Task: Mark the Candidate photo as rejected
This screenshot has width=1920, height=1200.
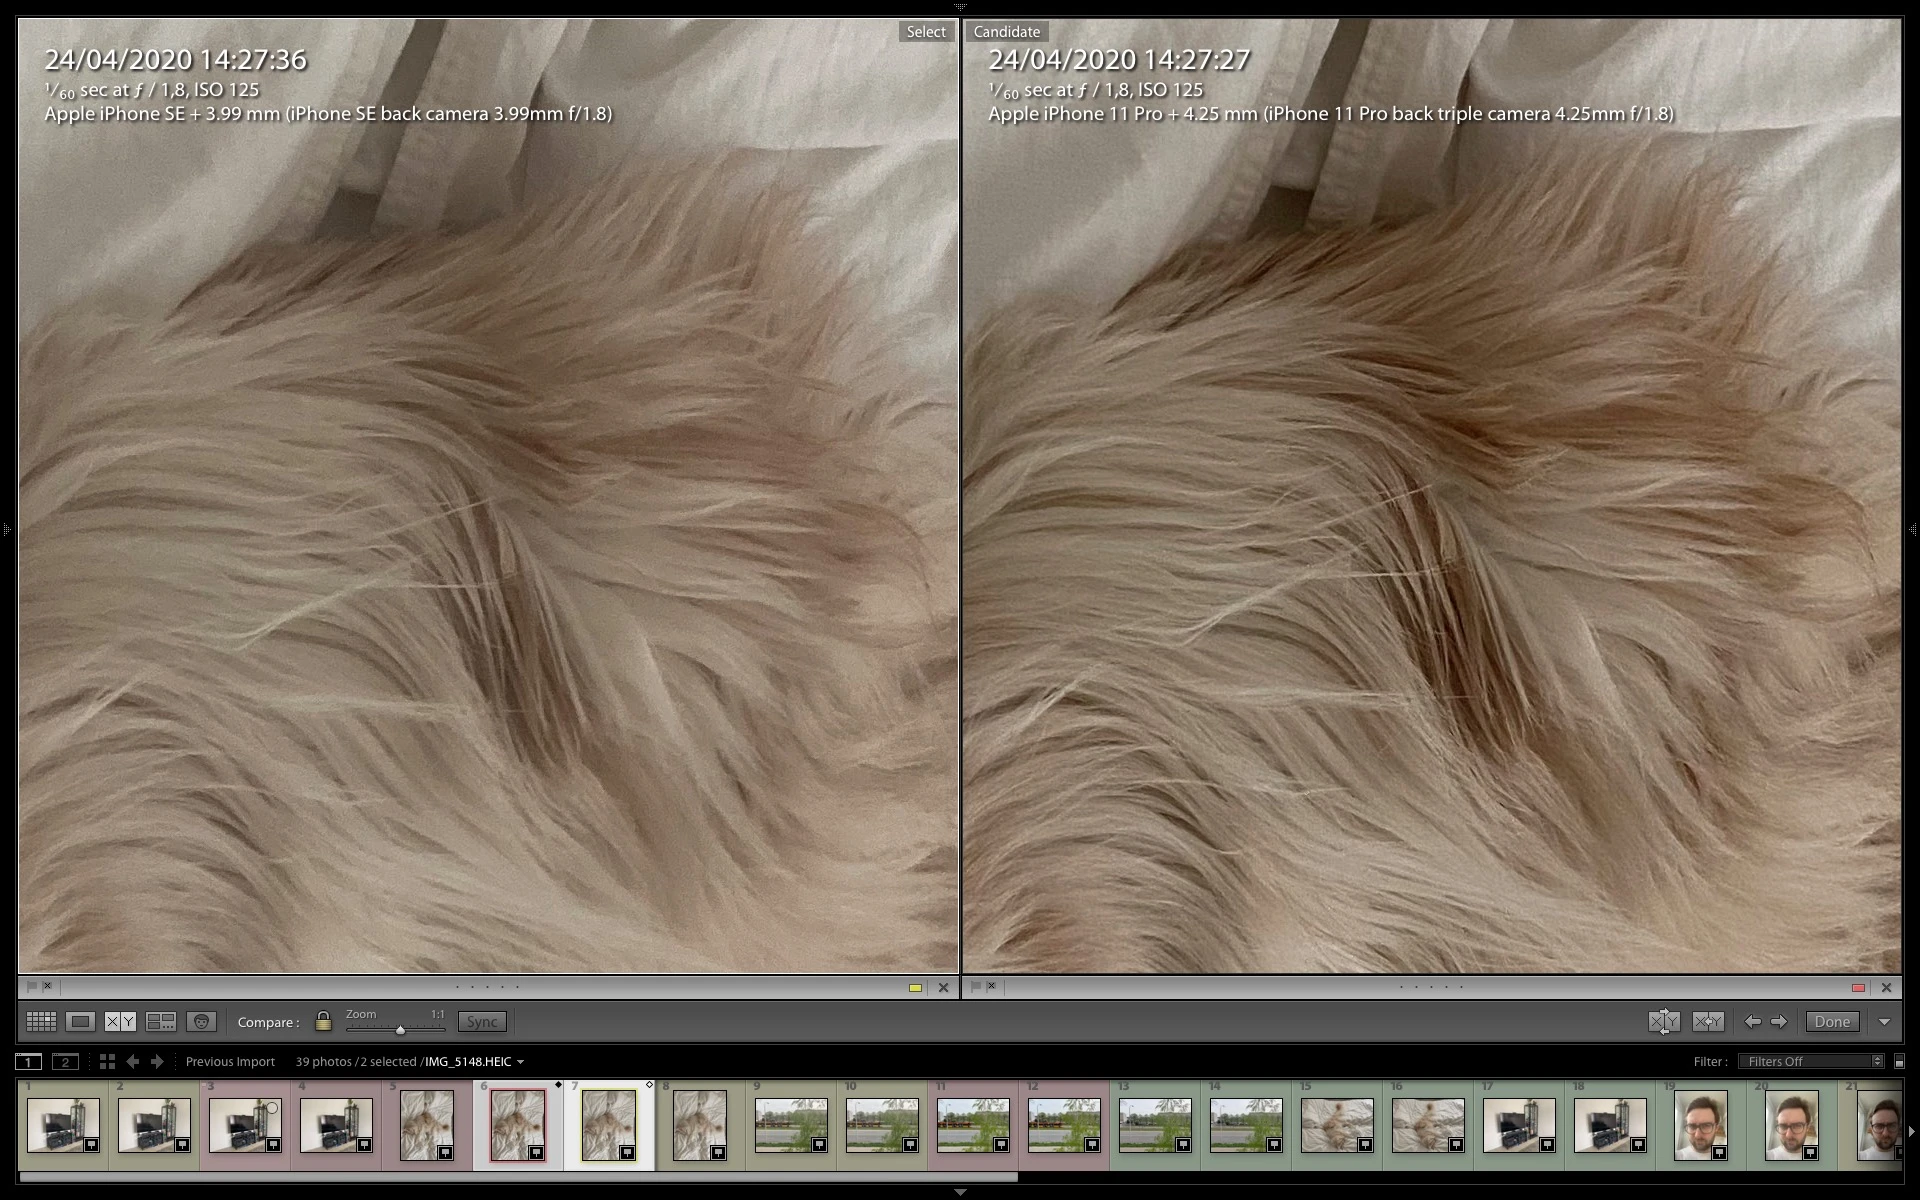Action: point(991,986)
